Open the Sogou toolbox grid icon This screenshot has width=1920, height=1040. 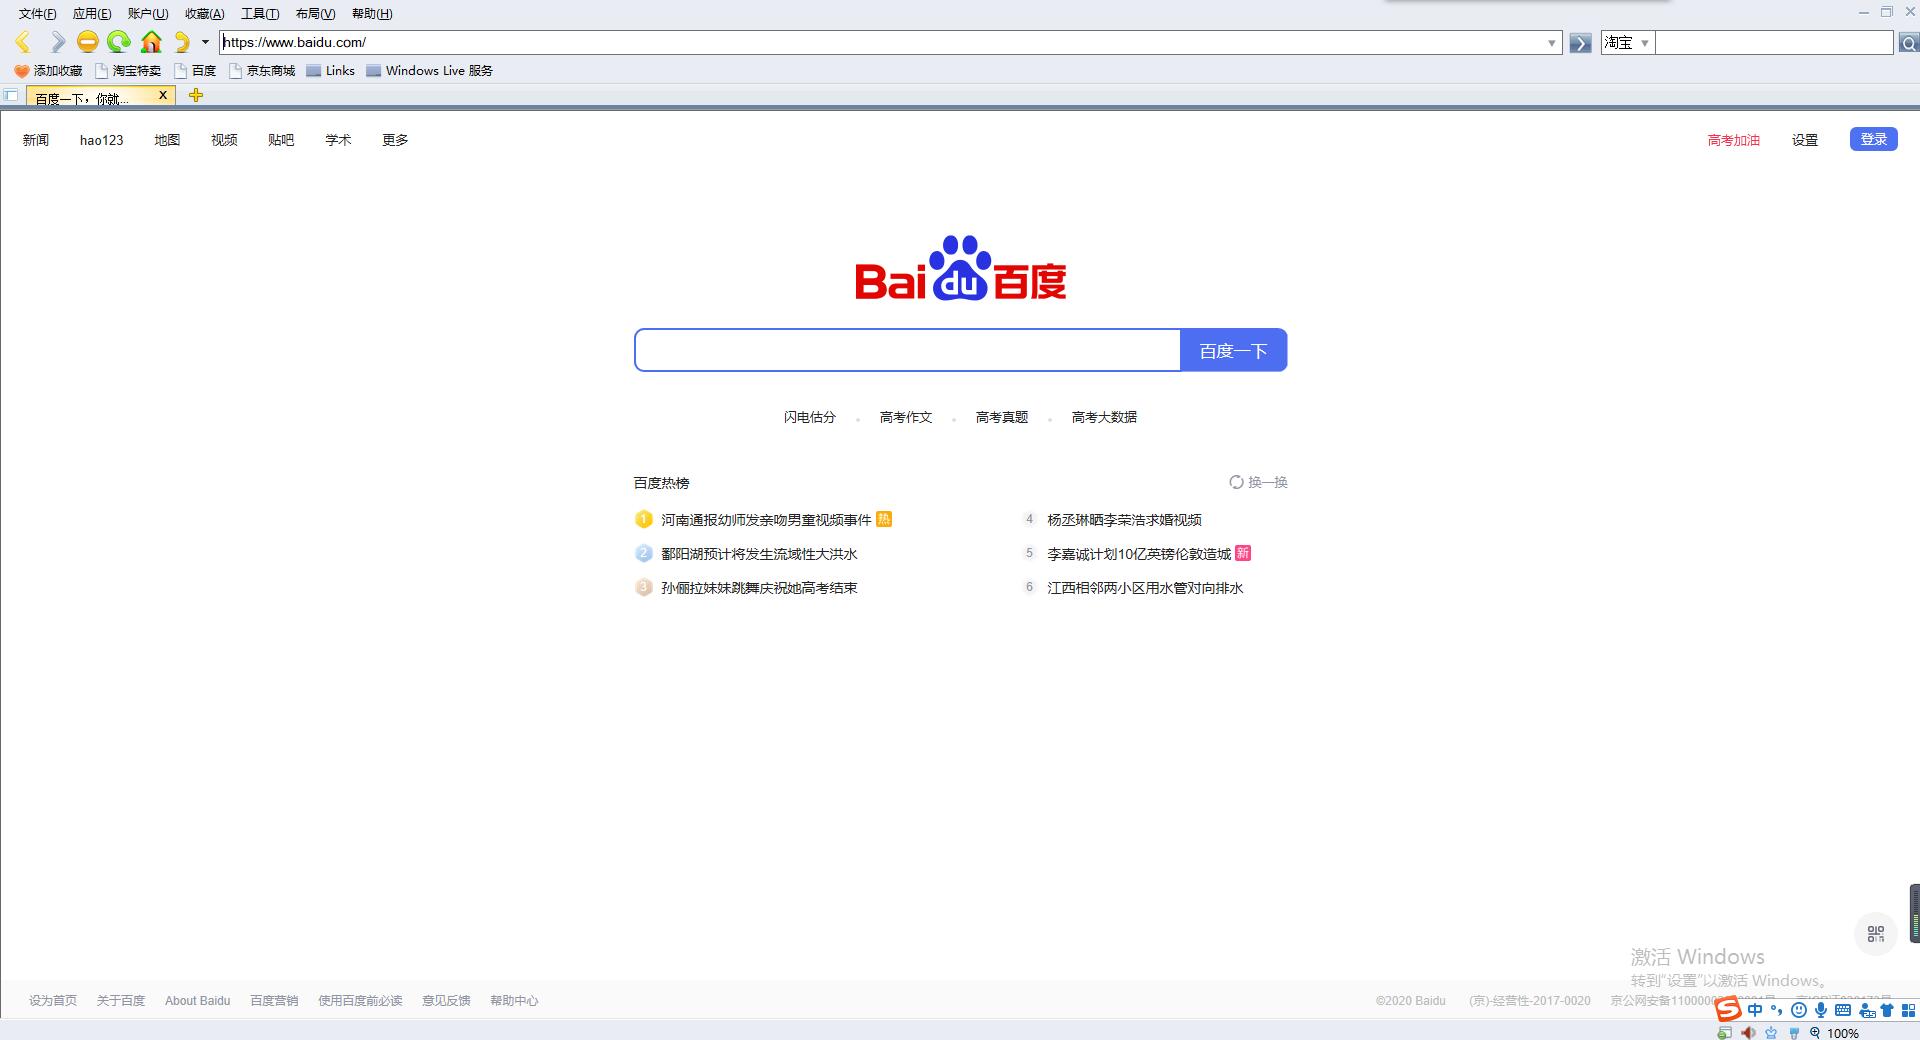(1910, 1010)
